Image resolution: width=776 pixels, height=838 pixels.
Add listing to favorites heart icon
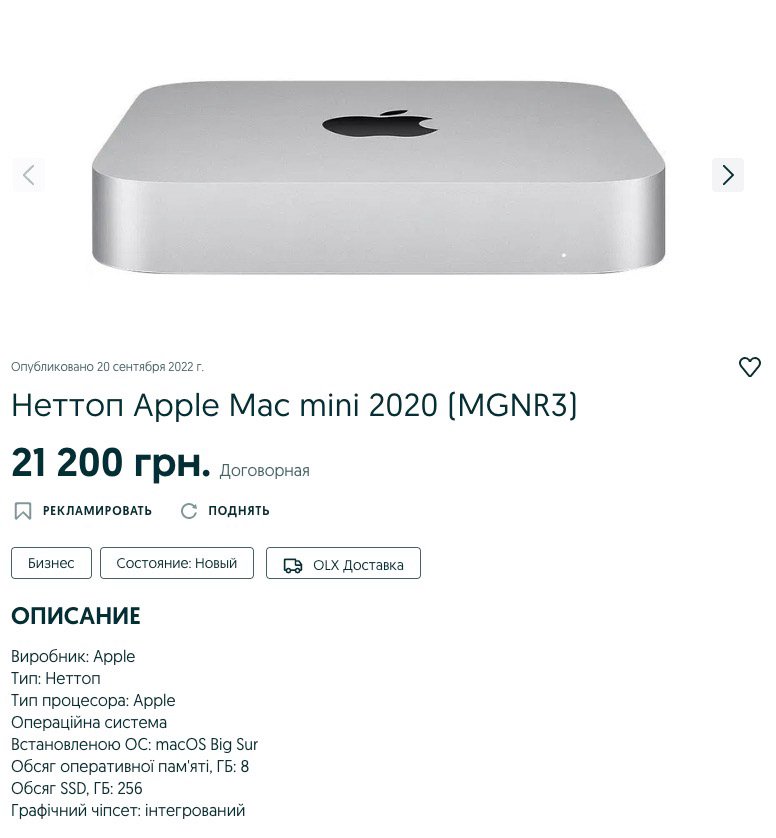[749, 367]
